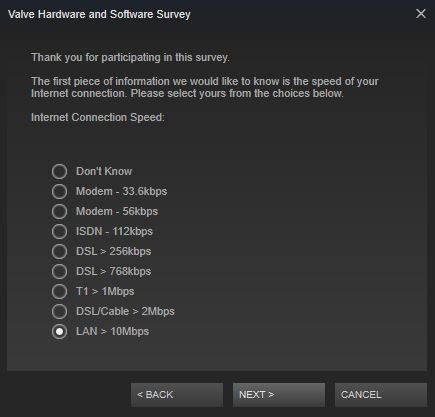Select Modem - 56kbps radio button
The image size is (435, 417).
coord(59,211)
